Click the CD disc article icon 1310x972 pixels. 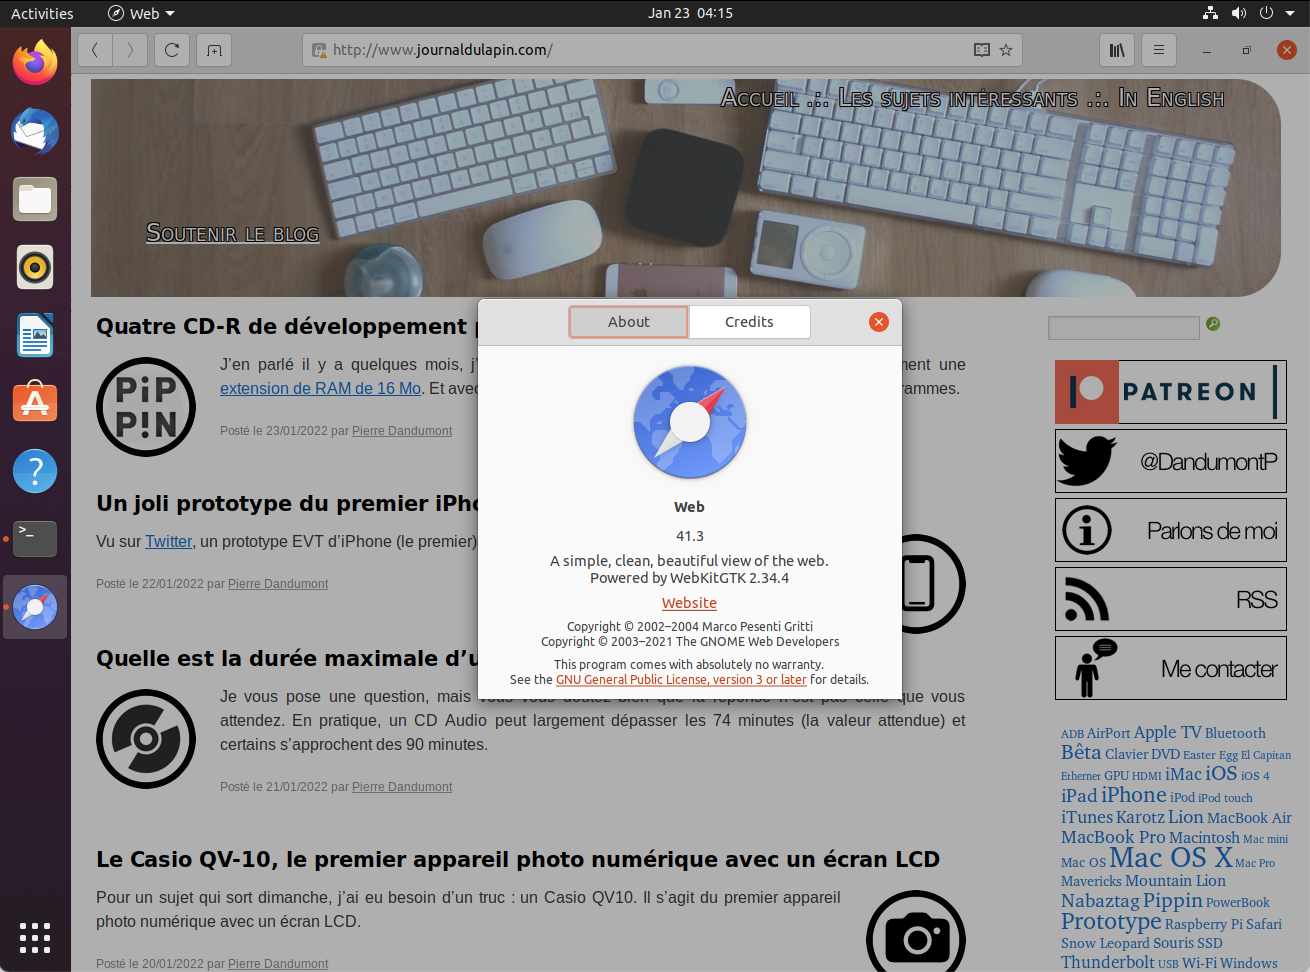[146, 739]
